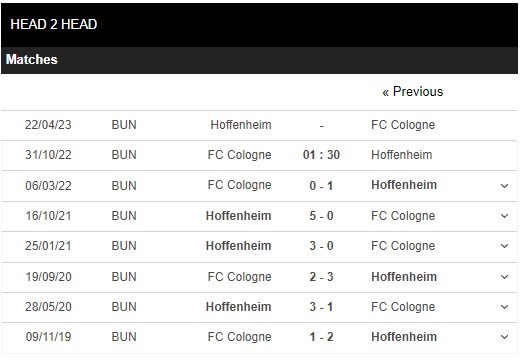
Task: Select the Matches tab header
Action: [32, 59]
